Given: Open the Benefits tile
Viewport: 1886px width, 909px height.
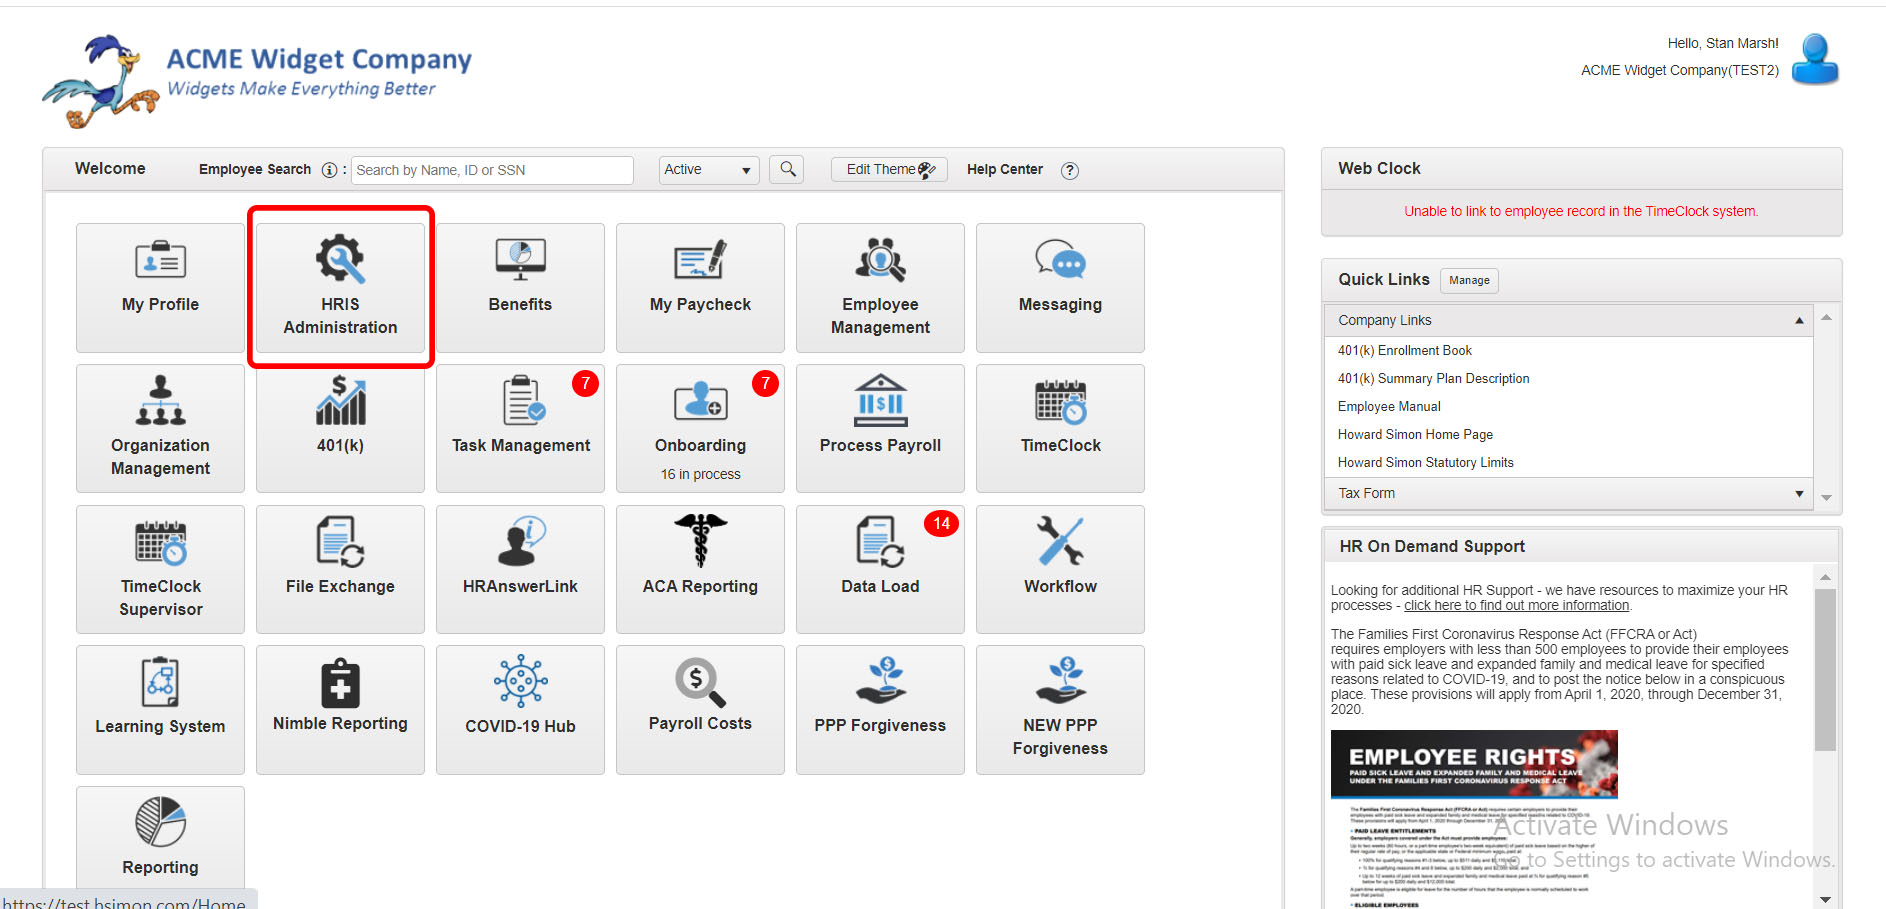Looking at the screenshot, I should (520, 288).
